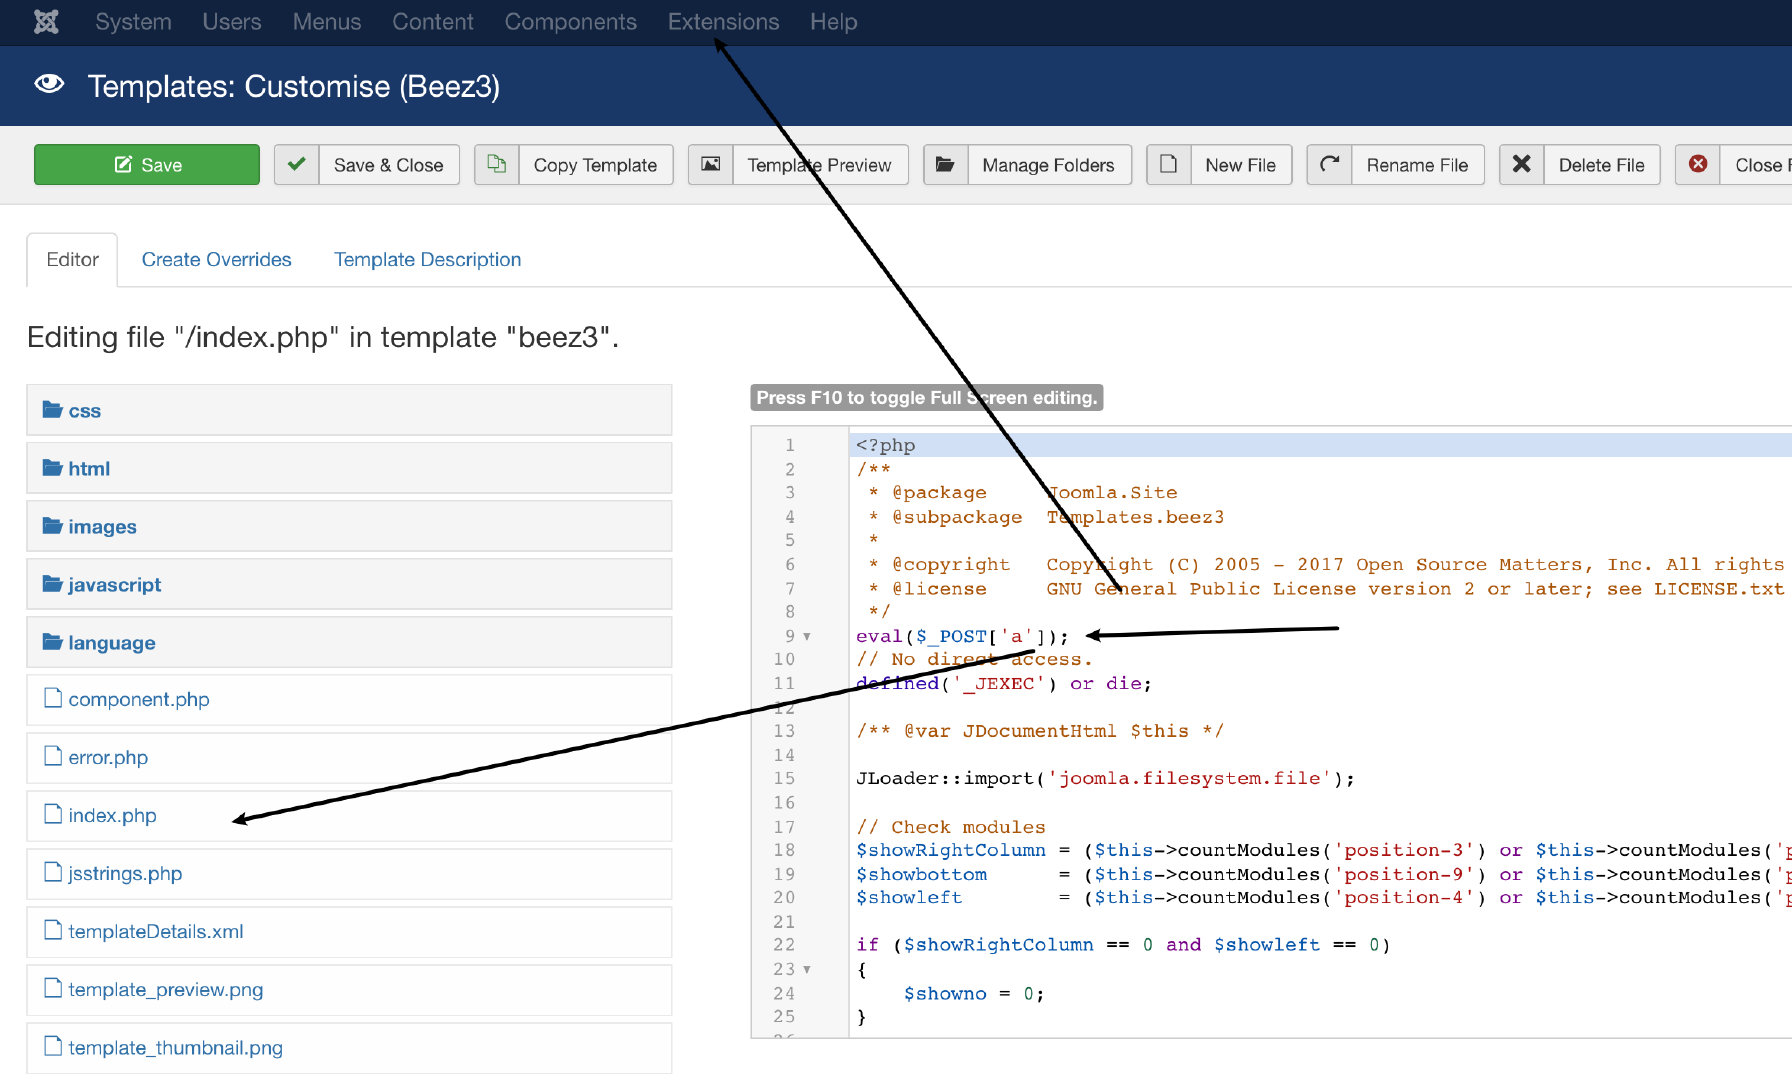Switch to the Create Overrides tab
The height and width of the screenshot is (1080, 1792).
pyautogui.click(x=217, y=260)
